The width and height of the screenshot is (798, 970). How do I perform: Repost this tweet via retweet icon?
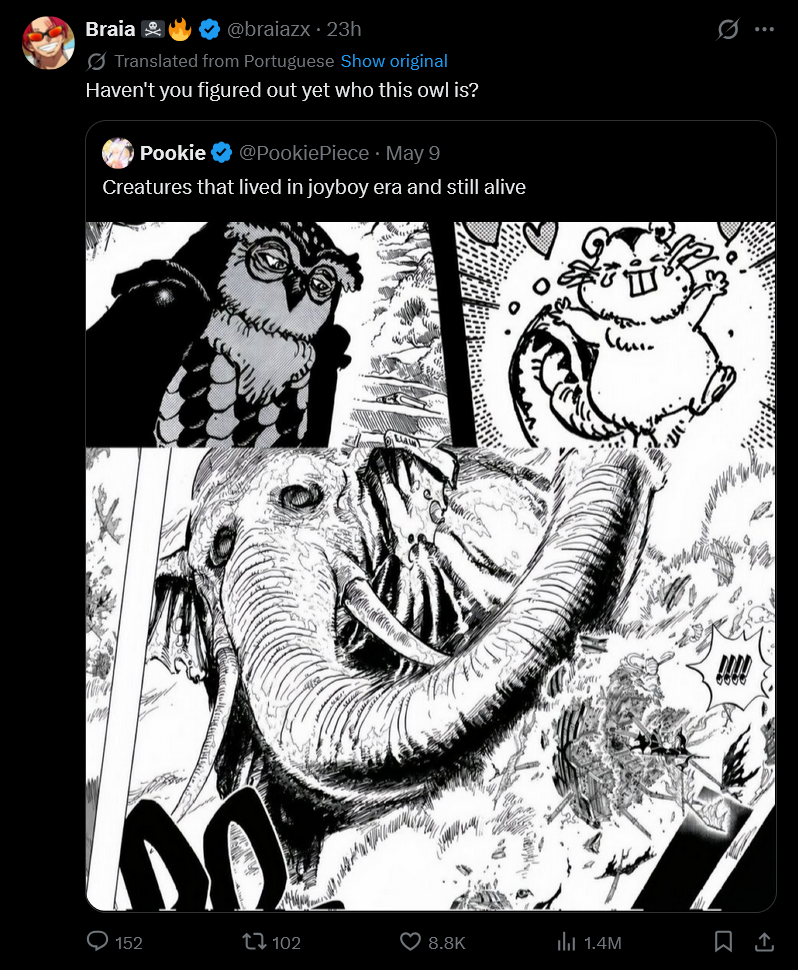pos(253,942)
